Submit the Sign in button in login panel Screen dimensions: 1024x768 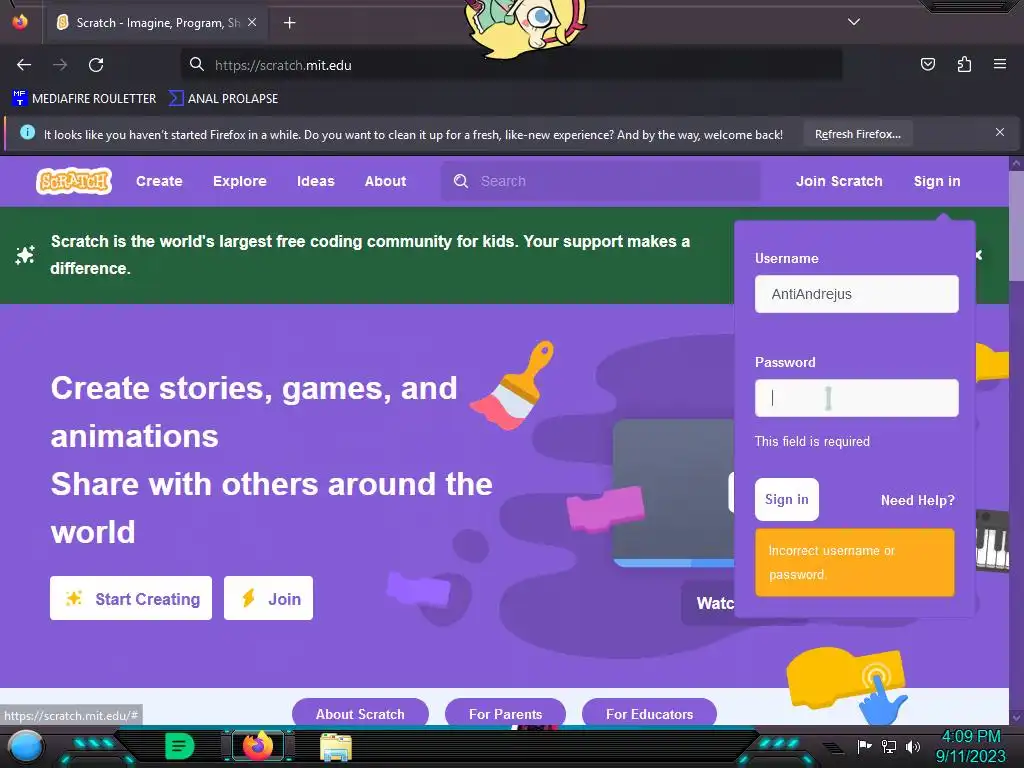[787, 500]
